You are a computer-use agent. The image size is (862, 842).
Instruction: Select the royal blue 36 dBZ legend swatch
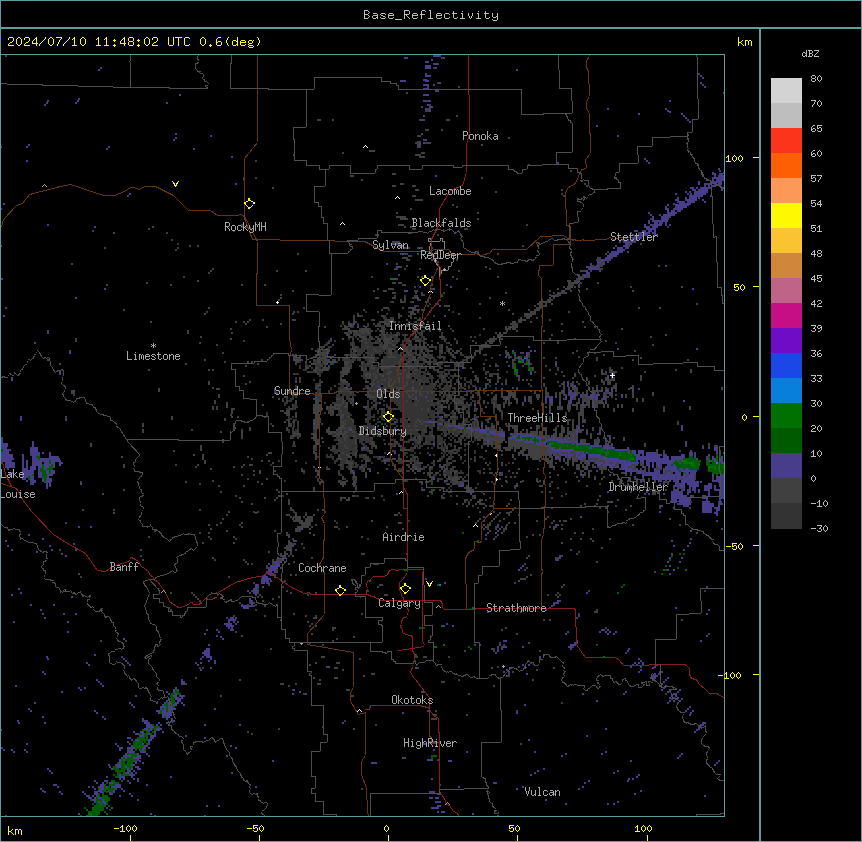coord(786,365)
